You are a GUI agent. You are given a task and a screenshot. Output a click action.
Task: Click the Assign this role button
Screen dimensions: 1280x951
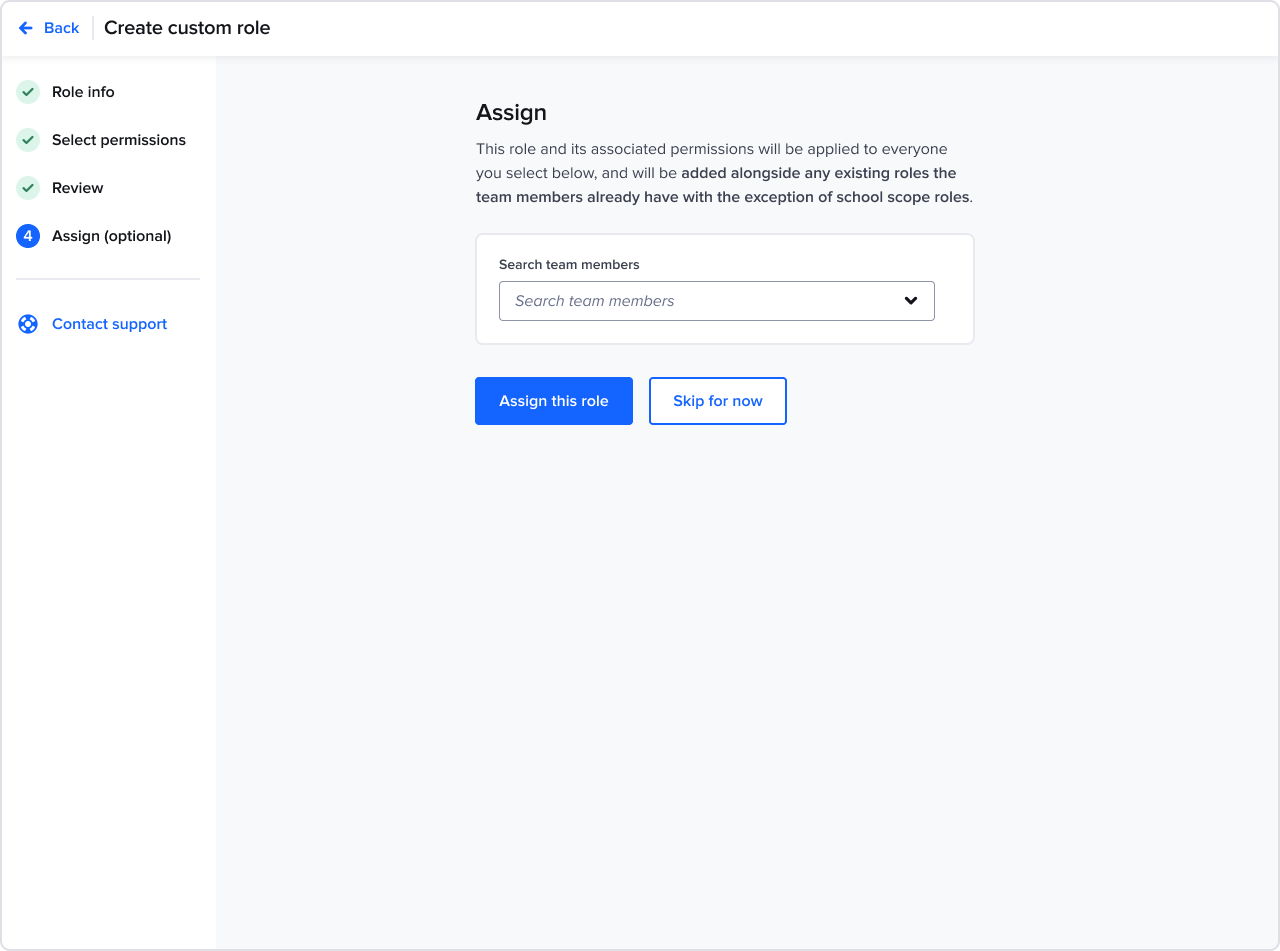[554, 401]
